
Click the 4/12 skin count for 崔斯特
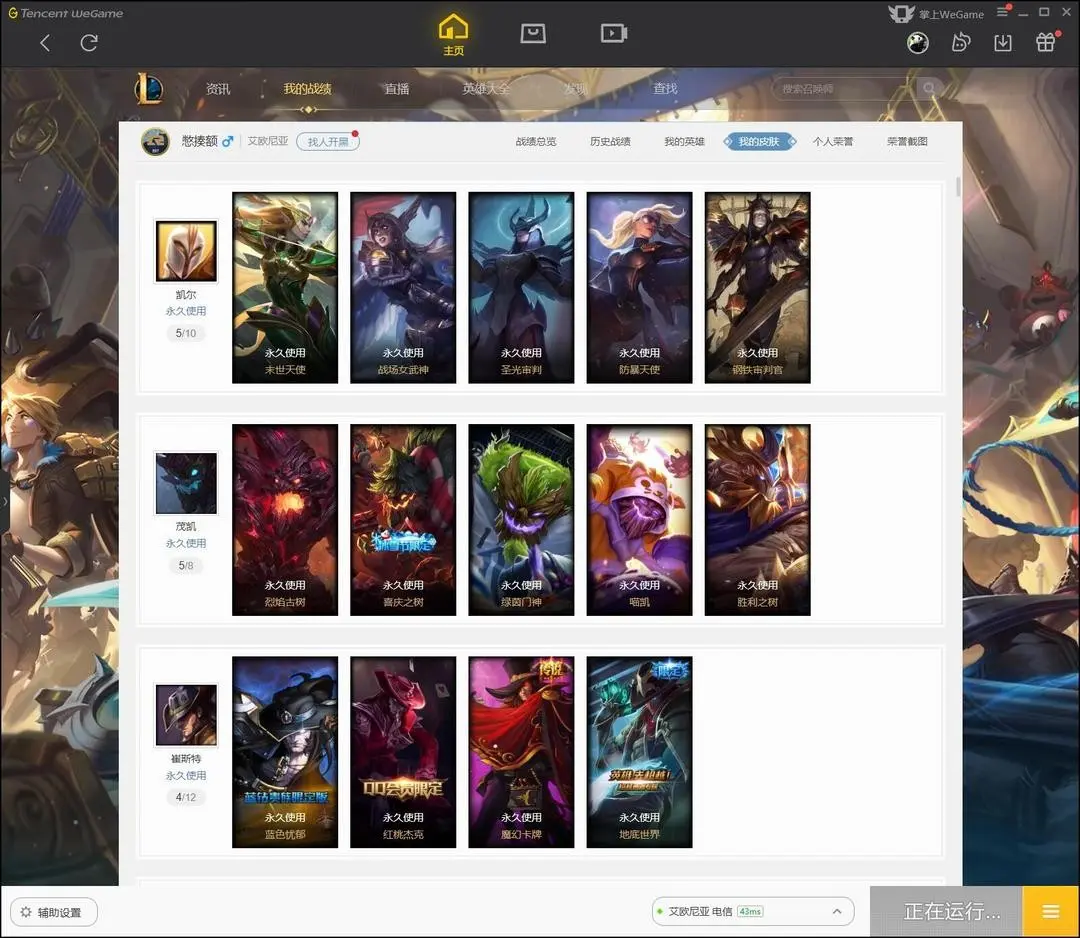point(186,798)
